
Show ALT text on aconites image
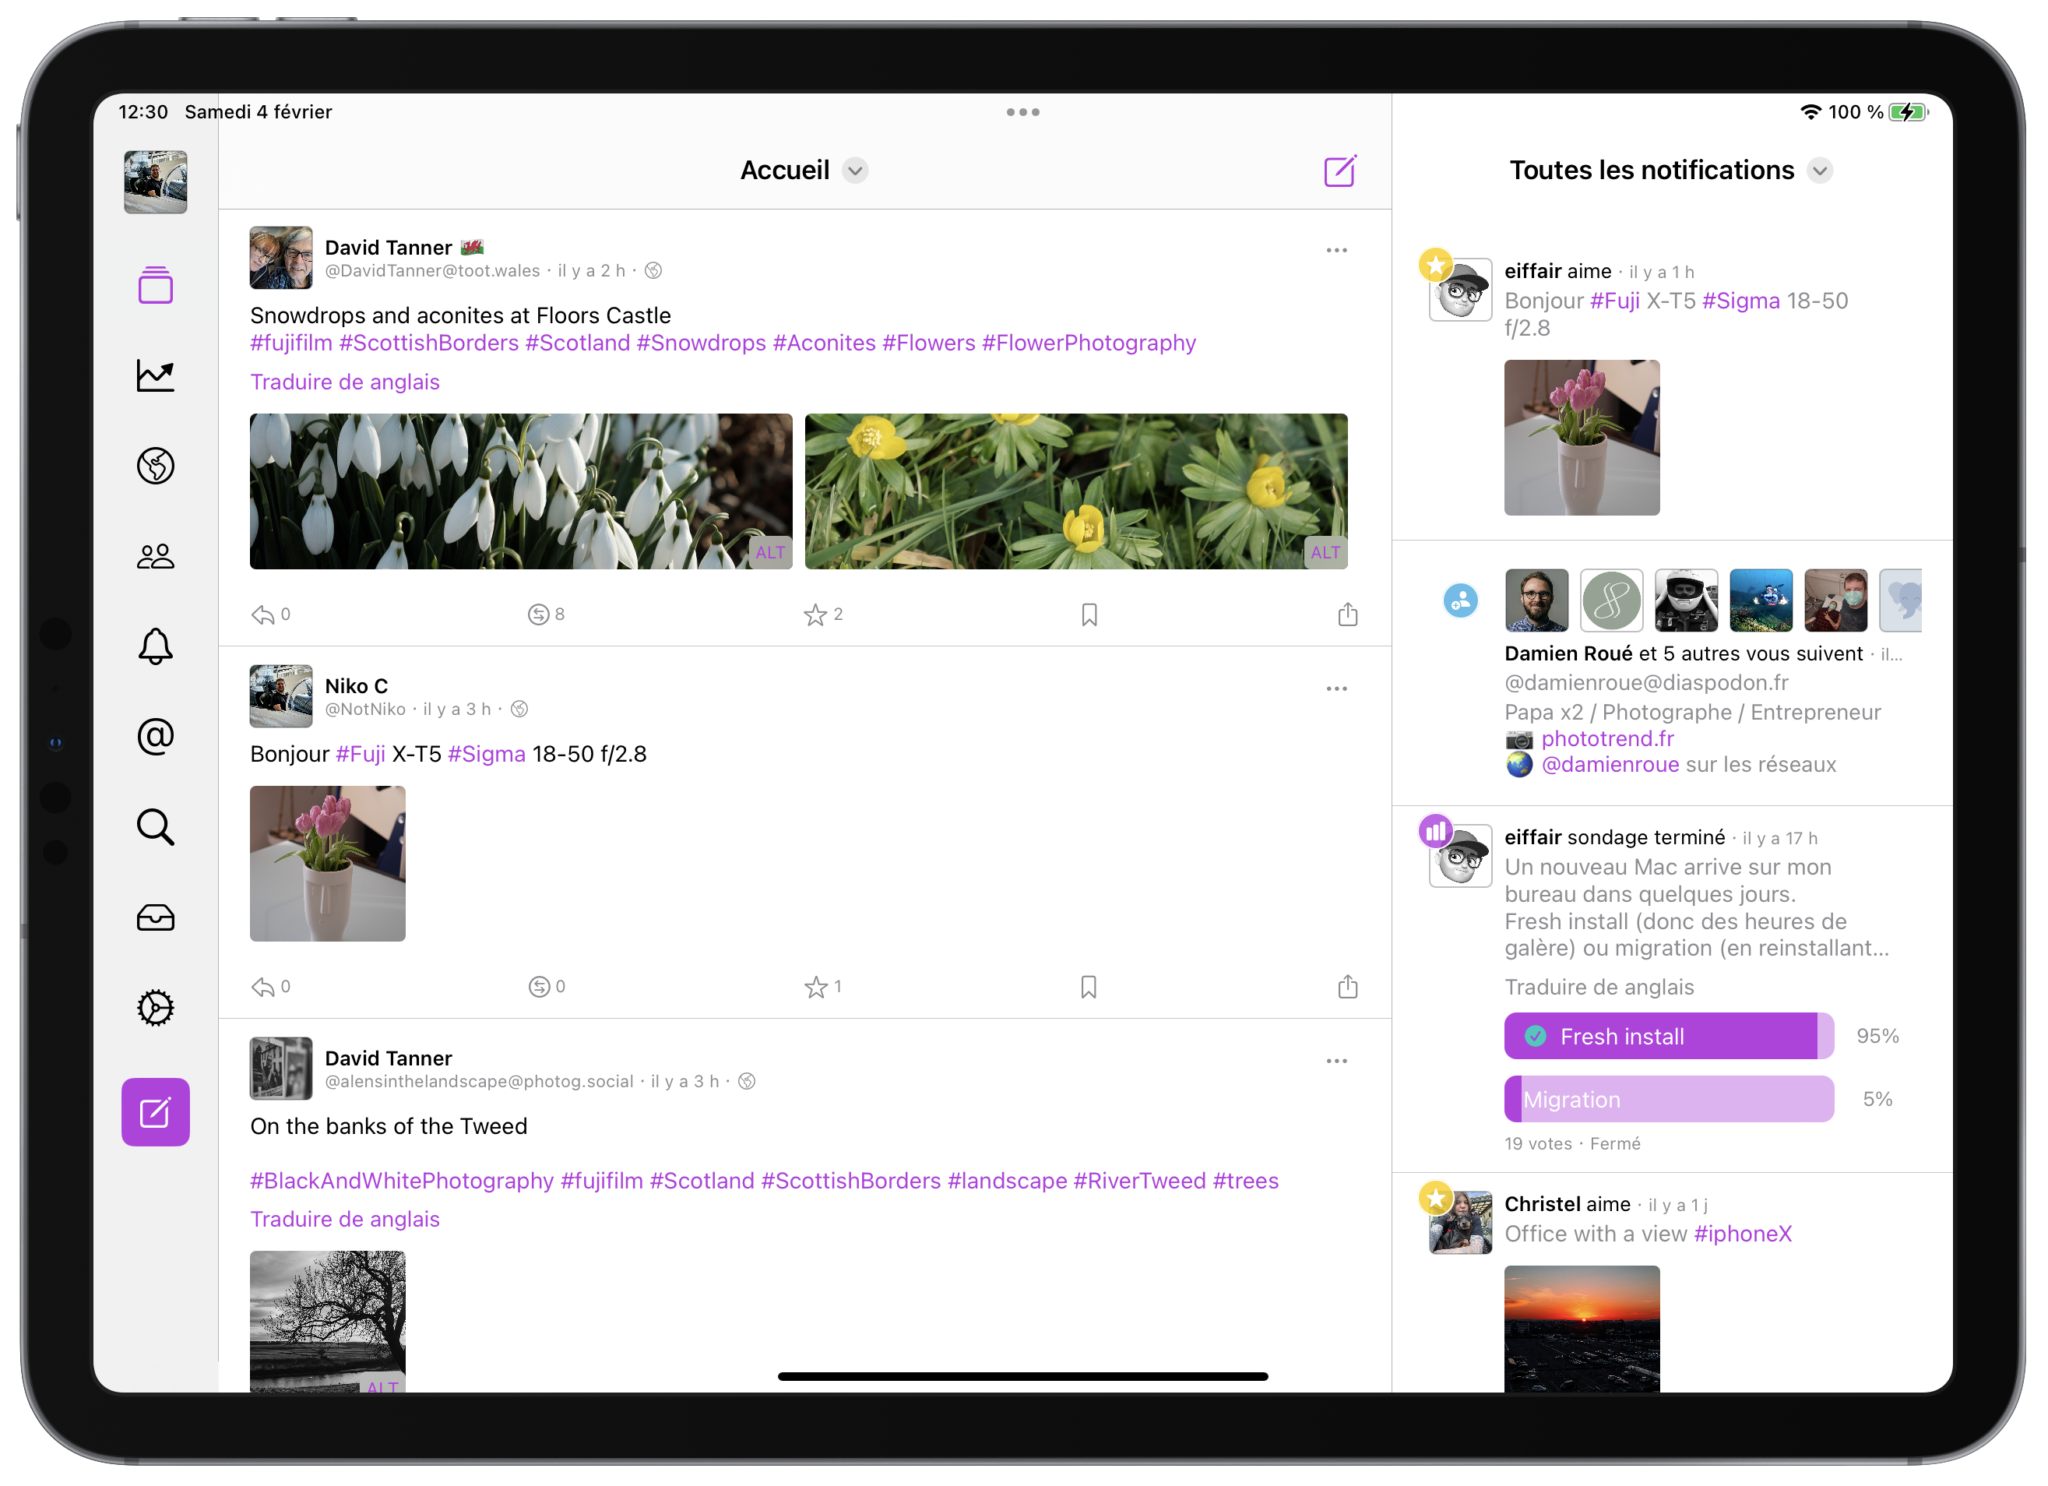[1325, 552]
